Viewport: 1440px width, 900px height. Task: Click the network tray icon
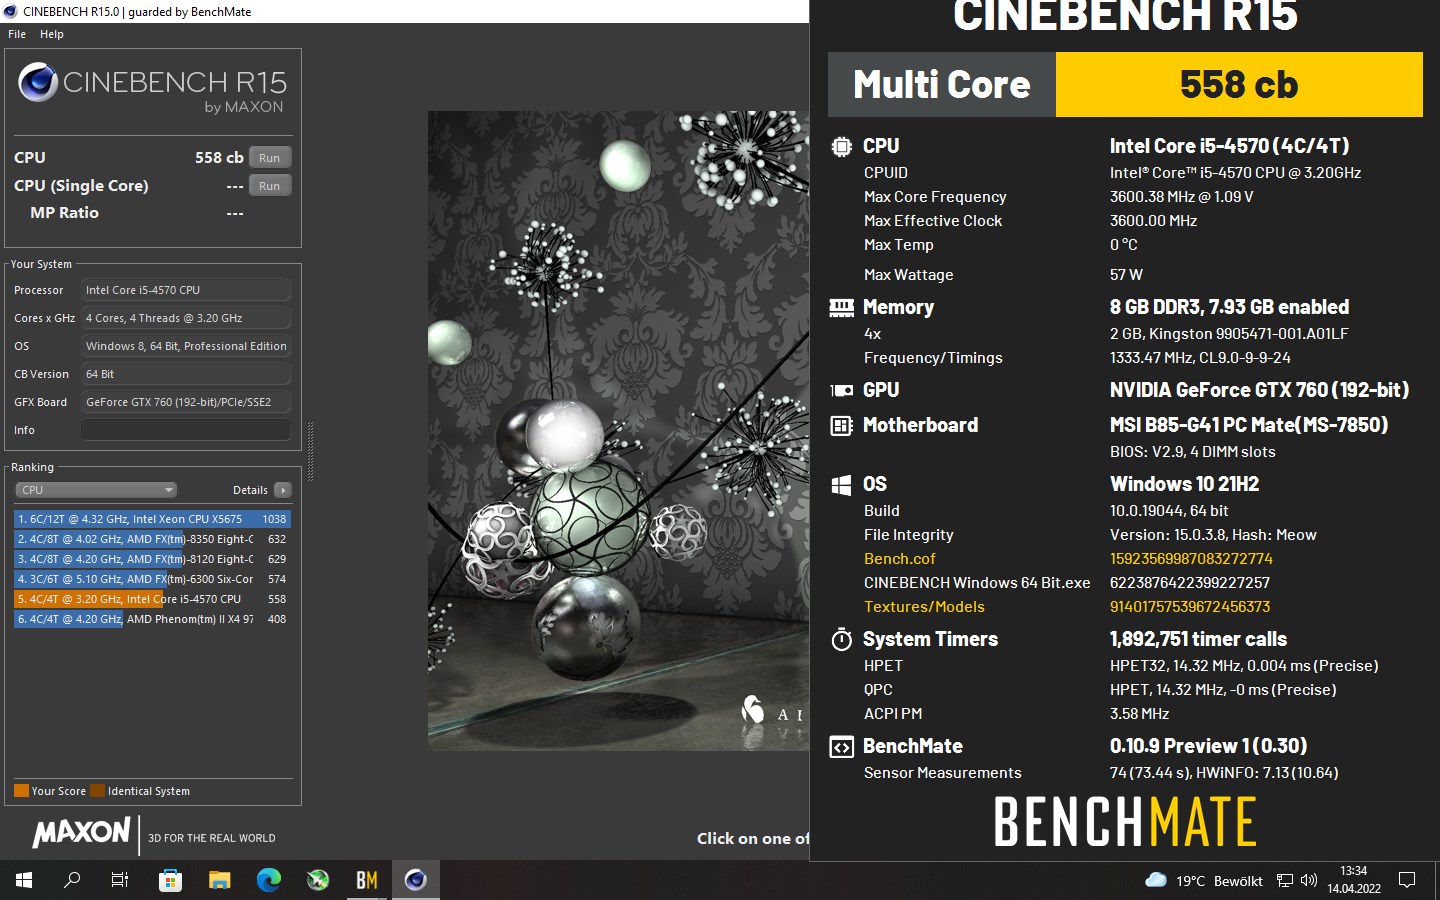coord(1285,881)
